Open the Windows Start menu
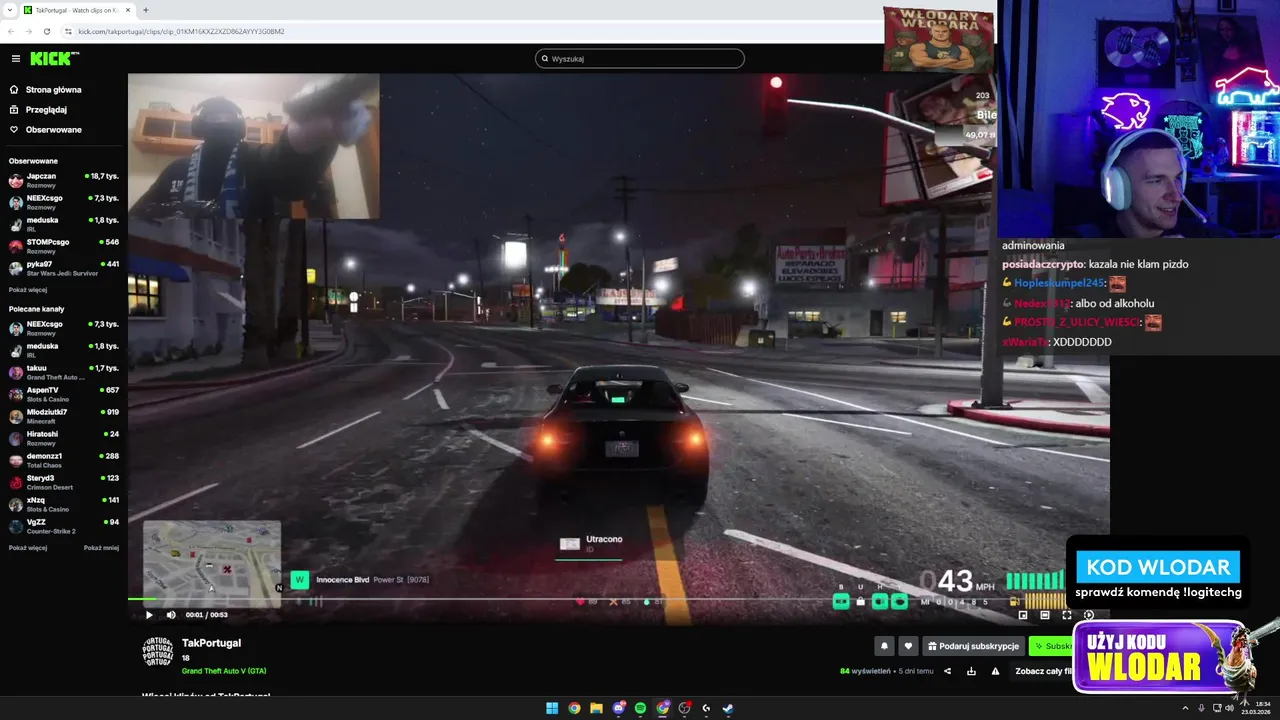 tap(552, 708)
